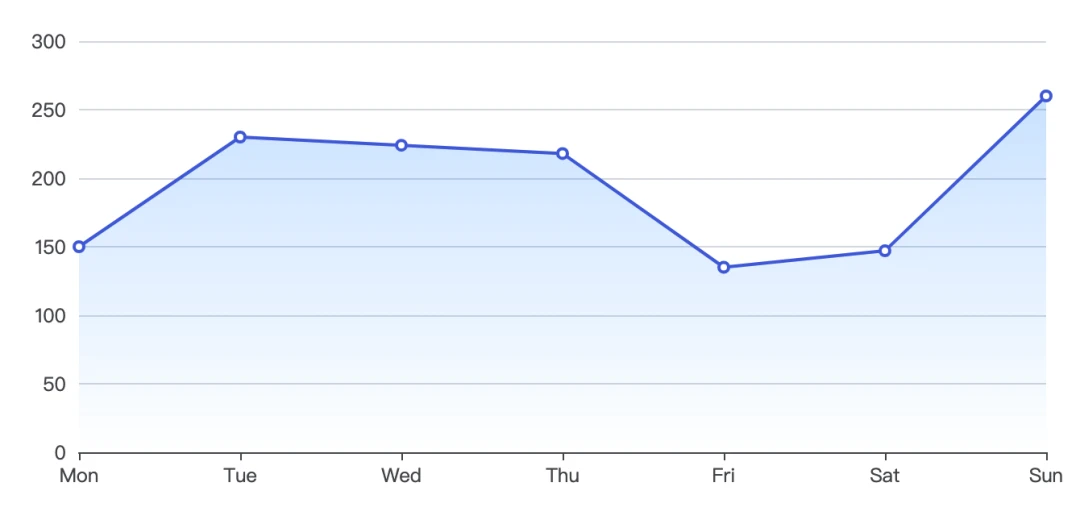Click the Monday data point on the line
Screen dimensions: 1080x506
point(79,247)
